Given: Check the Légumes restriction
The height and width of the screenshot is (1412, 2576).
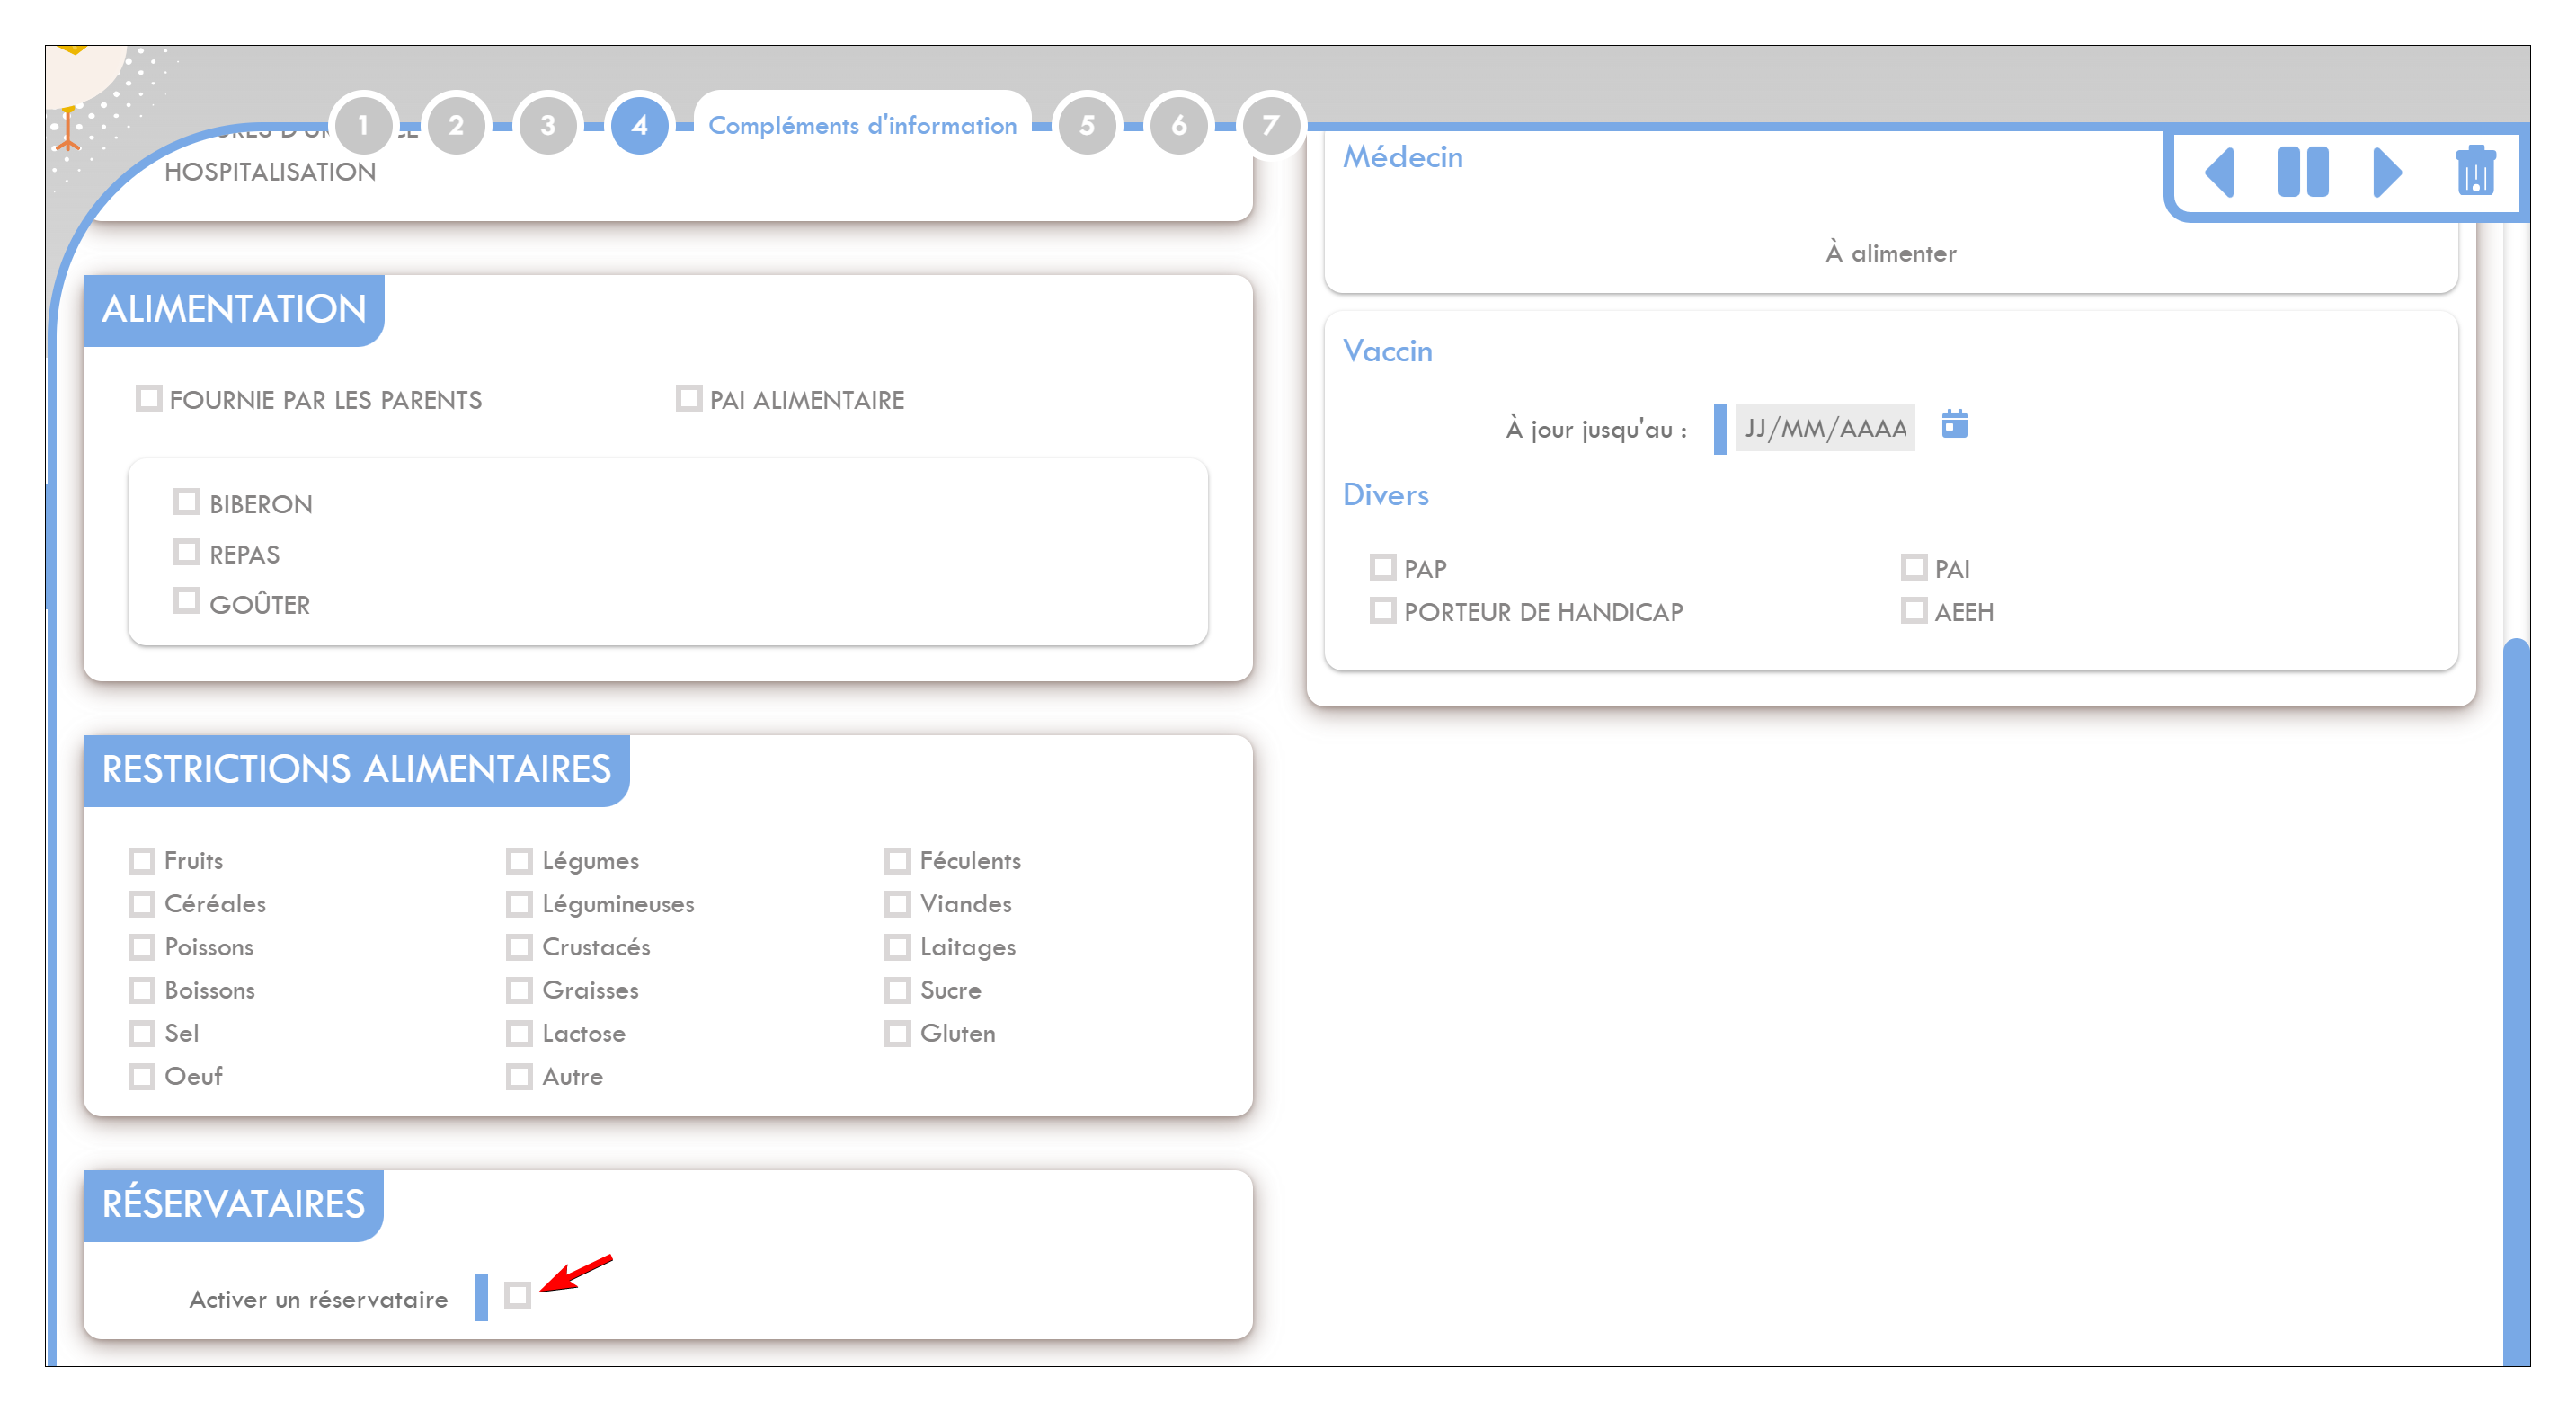Looking at the screenshot, I should 519,860.
